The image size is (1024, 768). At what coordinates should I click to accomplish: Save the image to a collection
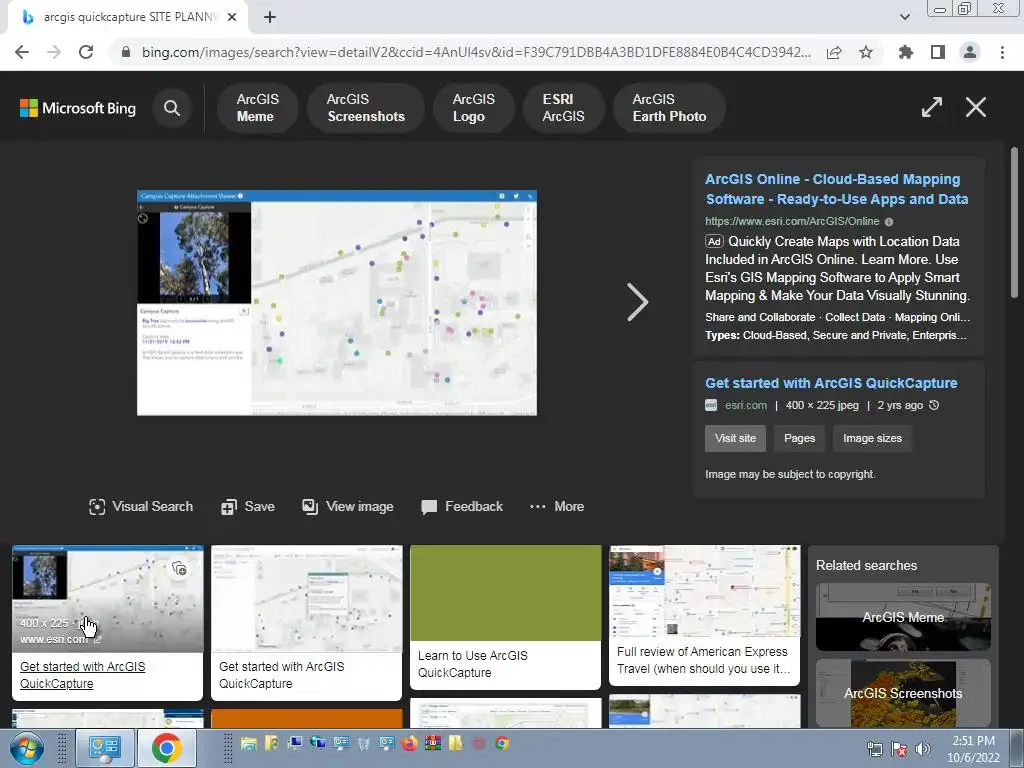(x=248, y=507)
